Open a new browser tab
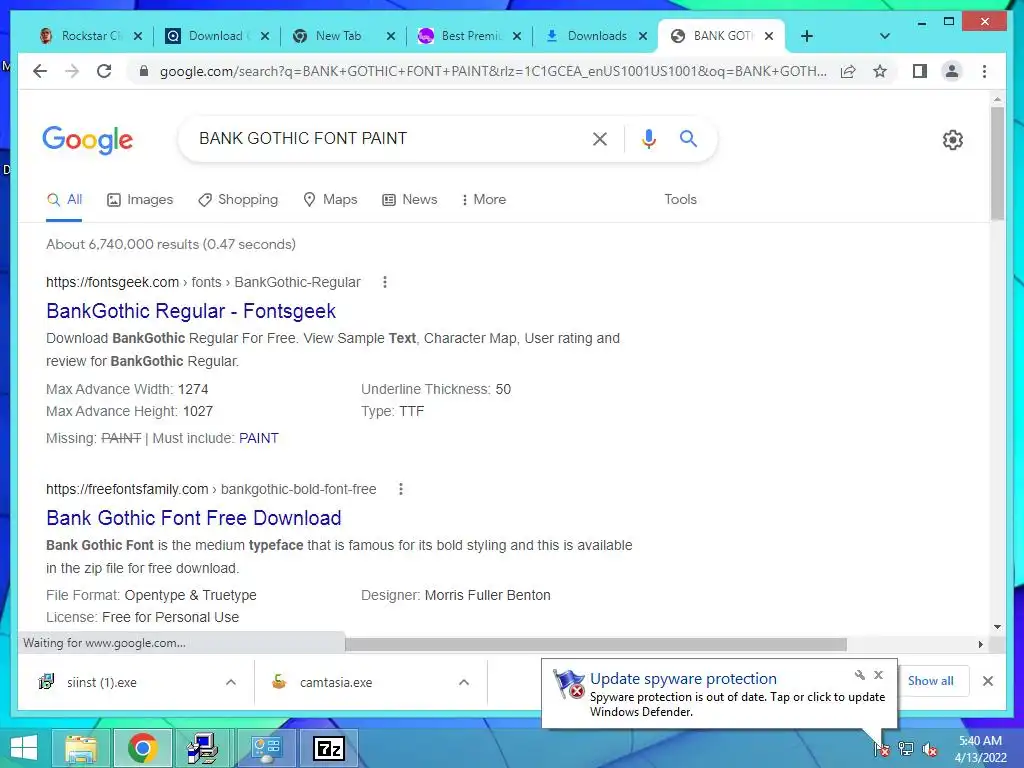The width and height of the screenshot is (1024, 768). point(807,36)
